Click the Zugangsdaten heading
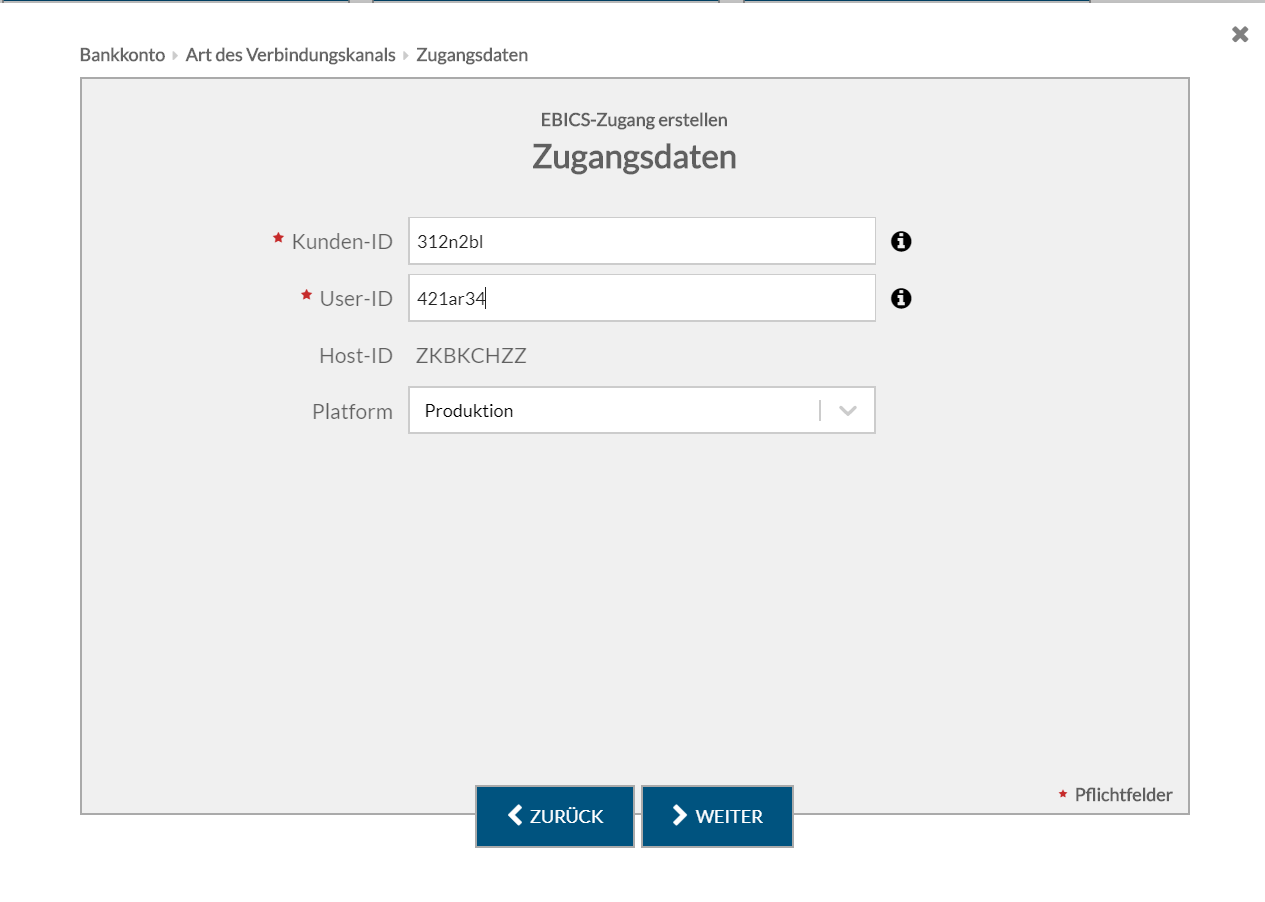Viewport: 1265px width, 902px height. [x=634, y=157]
